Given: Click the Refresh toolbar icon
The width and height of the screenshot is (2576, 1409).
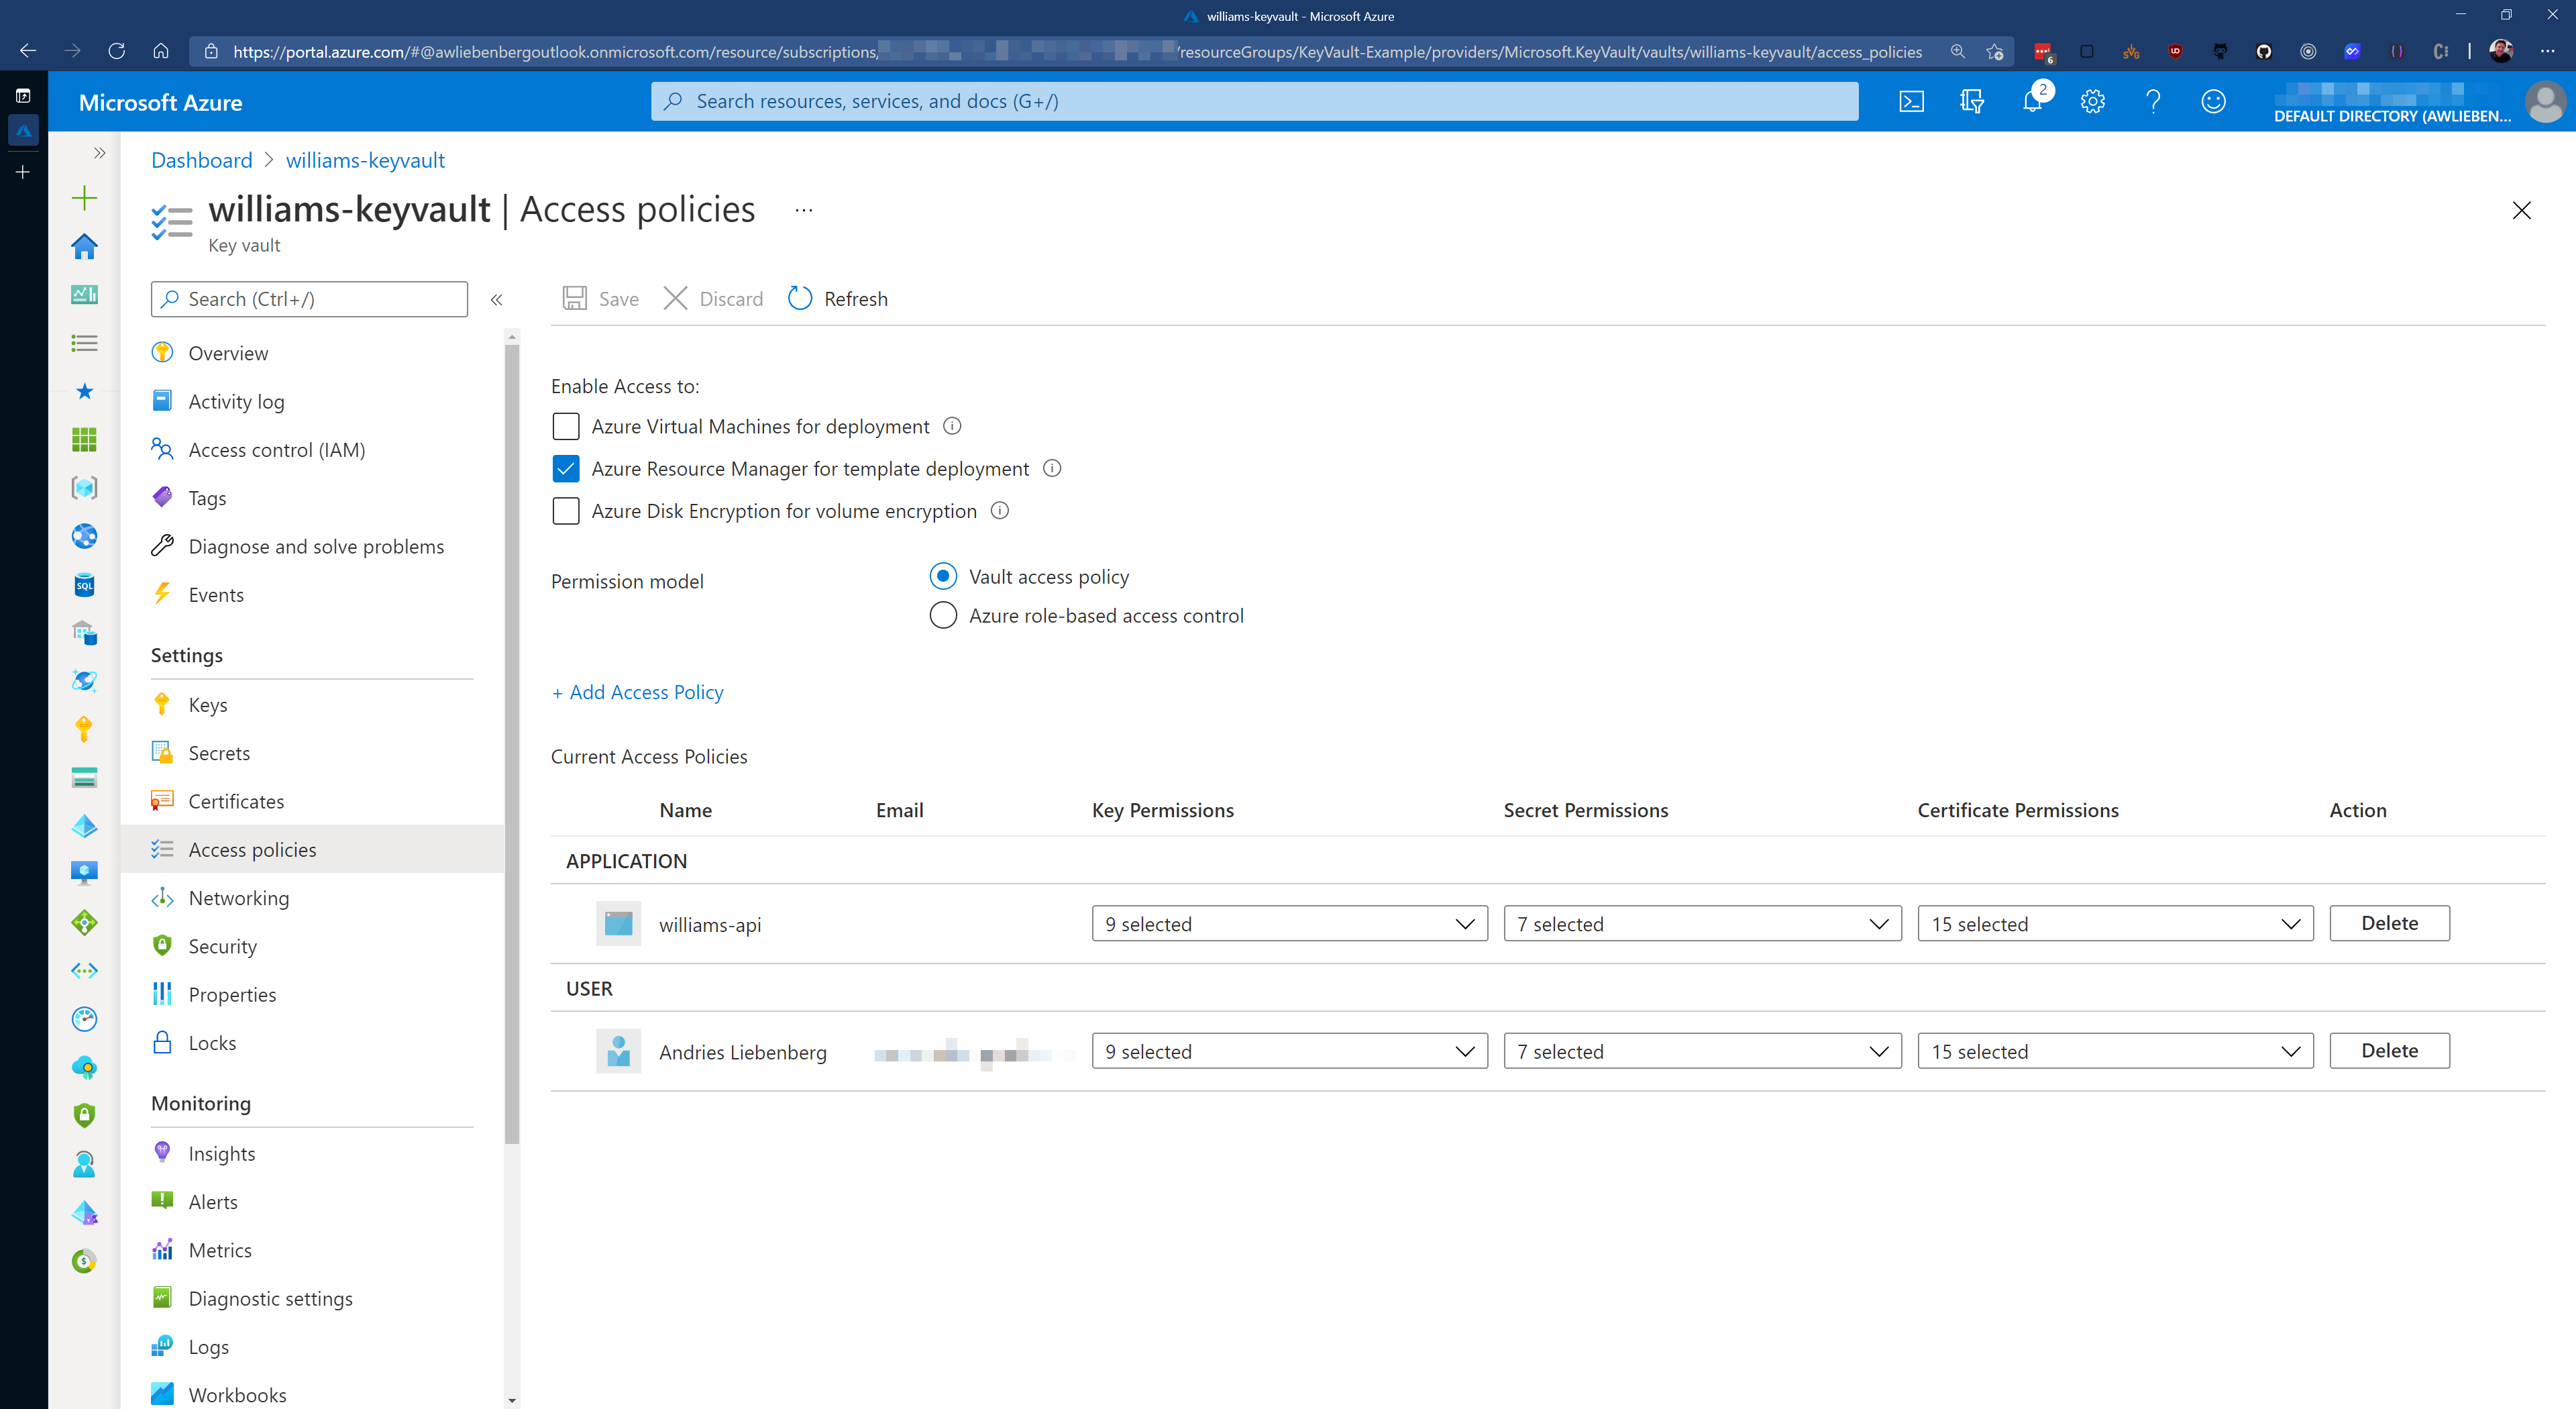Looking at the screenshot, I should pyautogui.click(x=800, y=298).
